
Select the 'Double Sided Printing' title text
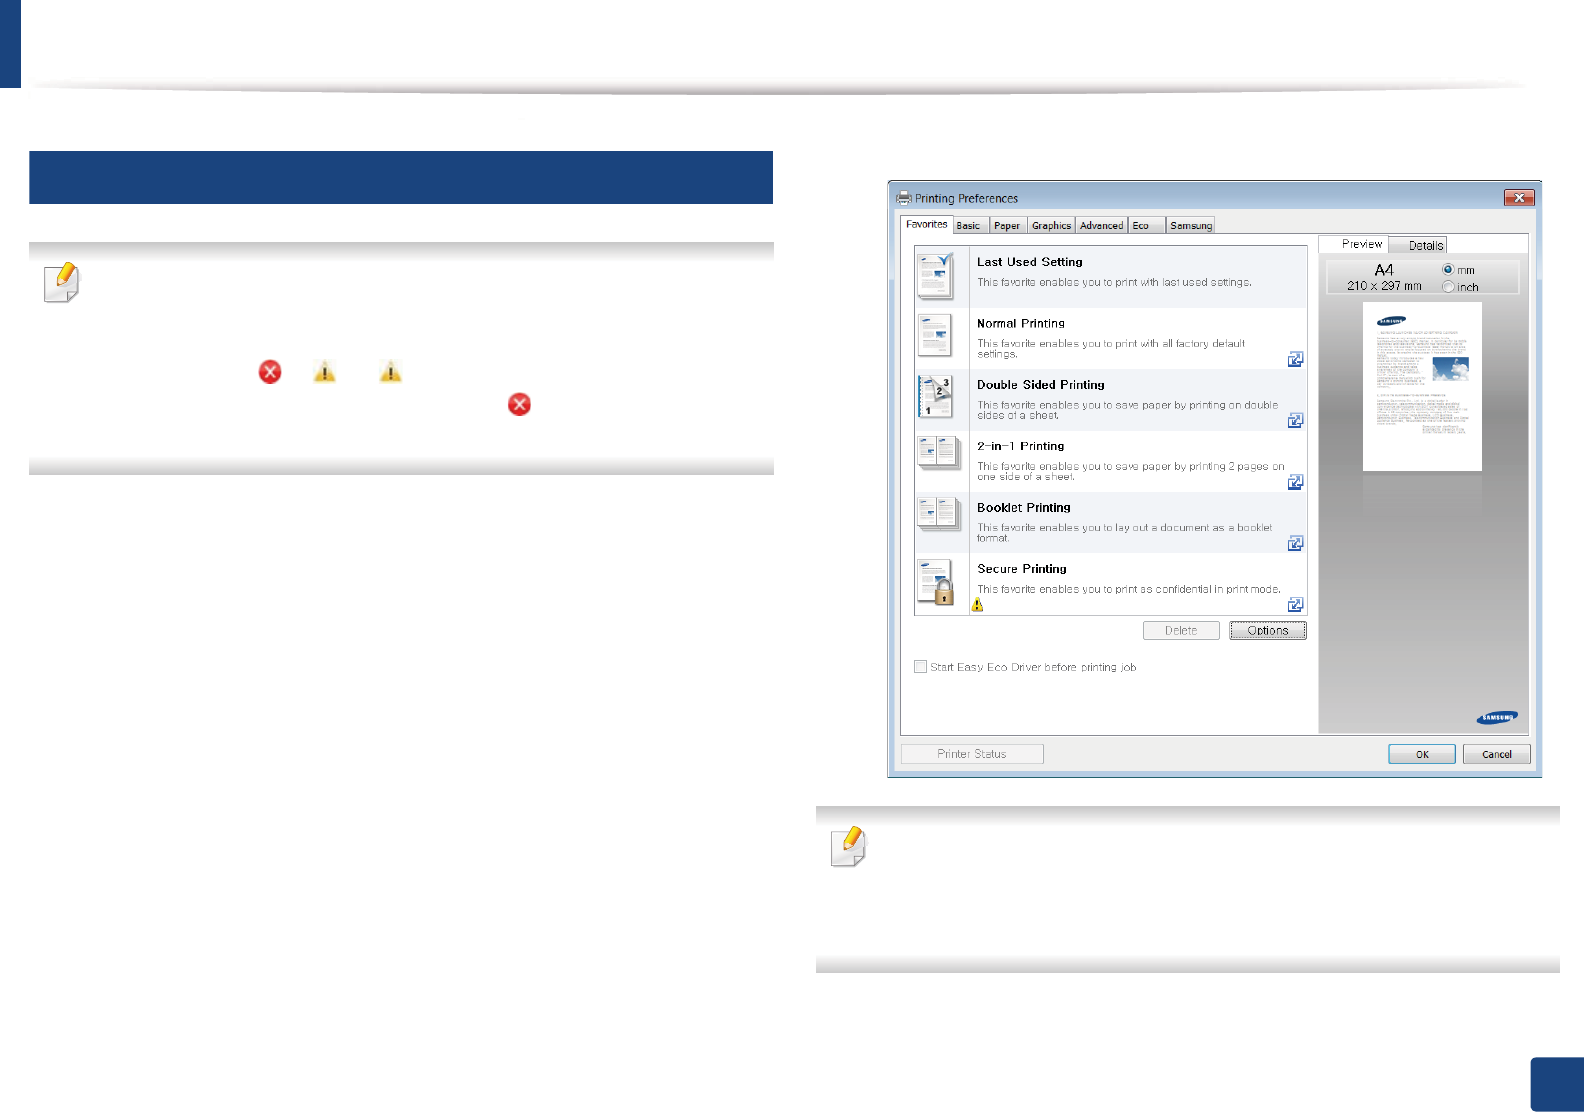click(1040, 385)
